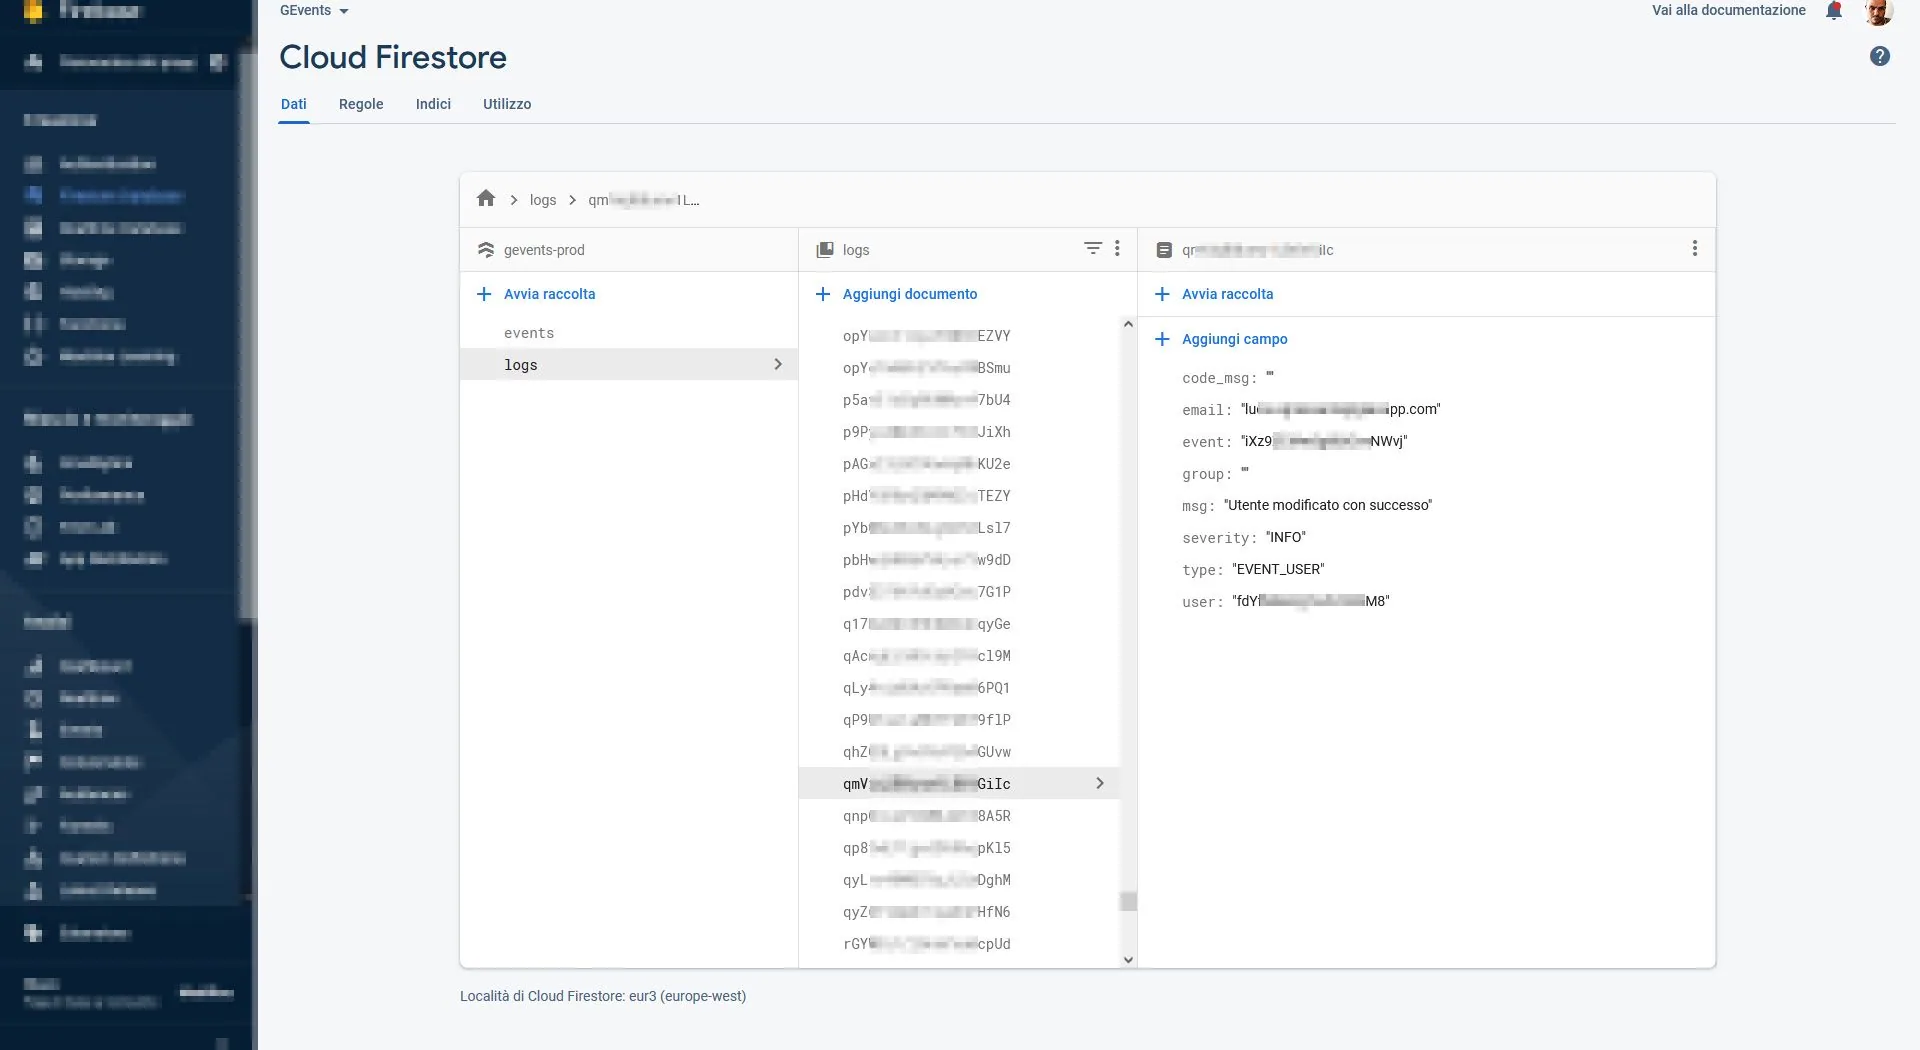
Task: Click Vai alla documentazione link
Action: click(1729, 10)
